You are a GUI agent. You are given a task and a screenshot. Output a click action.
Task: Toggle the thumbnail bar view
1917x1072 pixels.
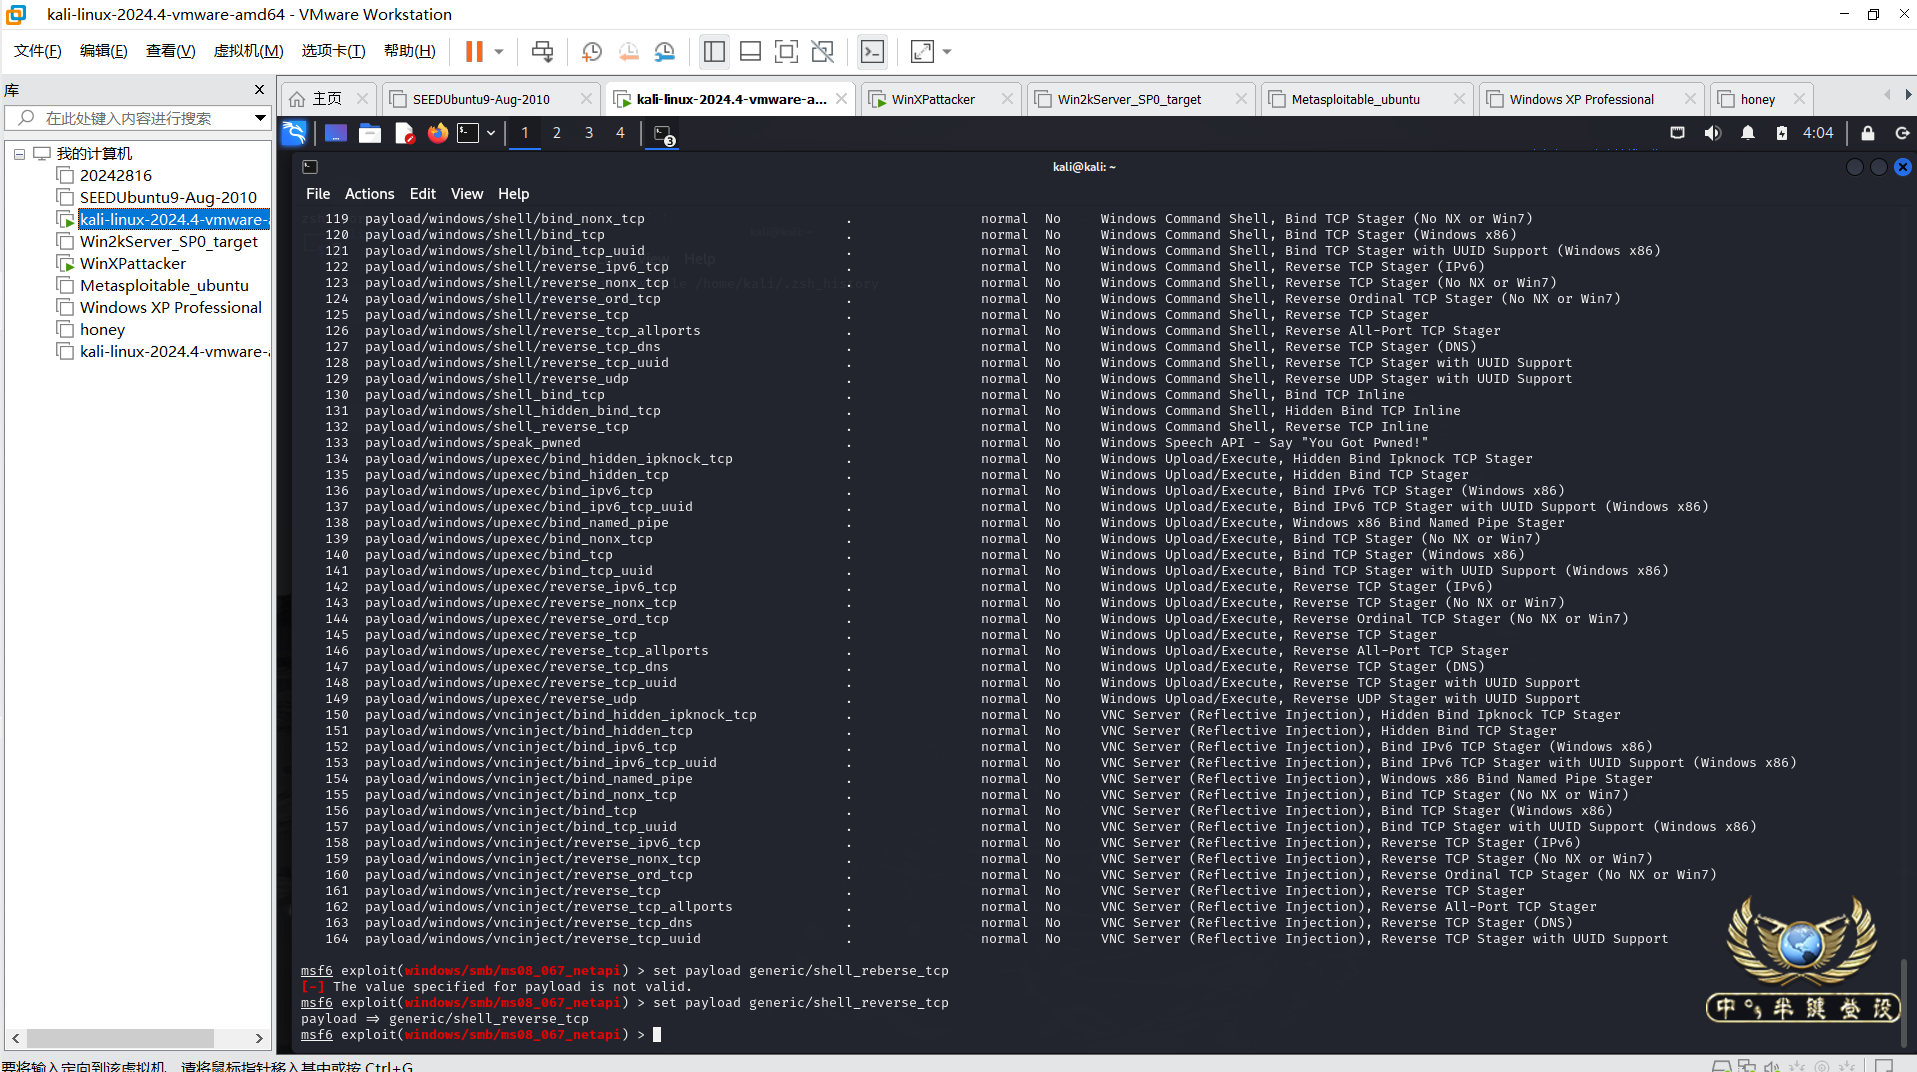[x=750, y=51]
